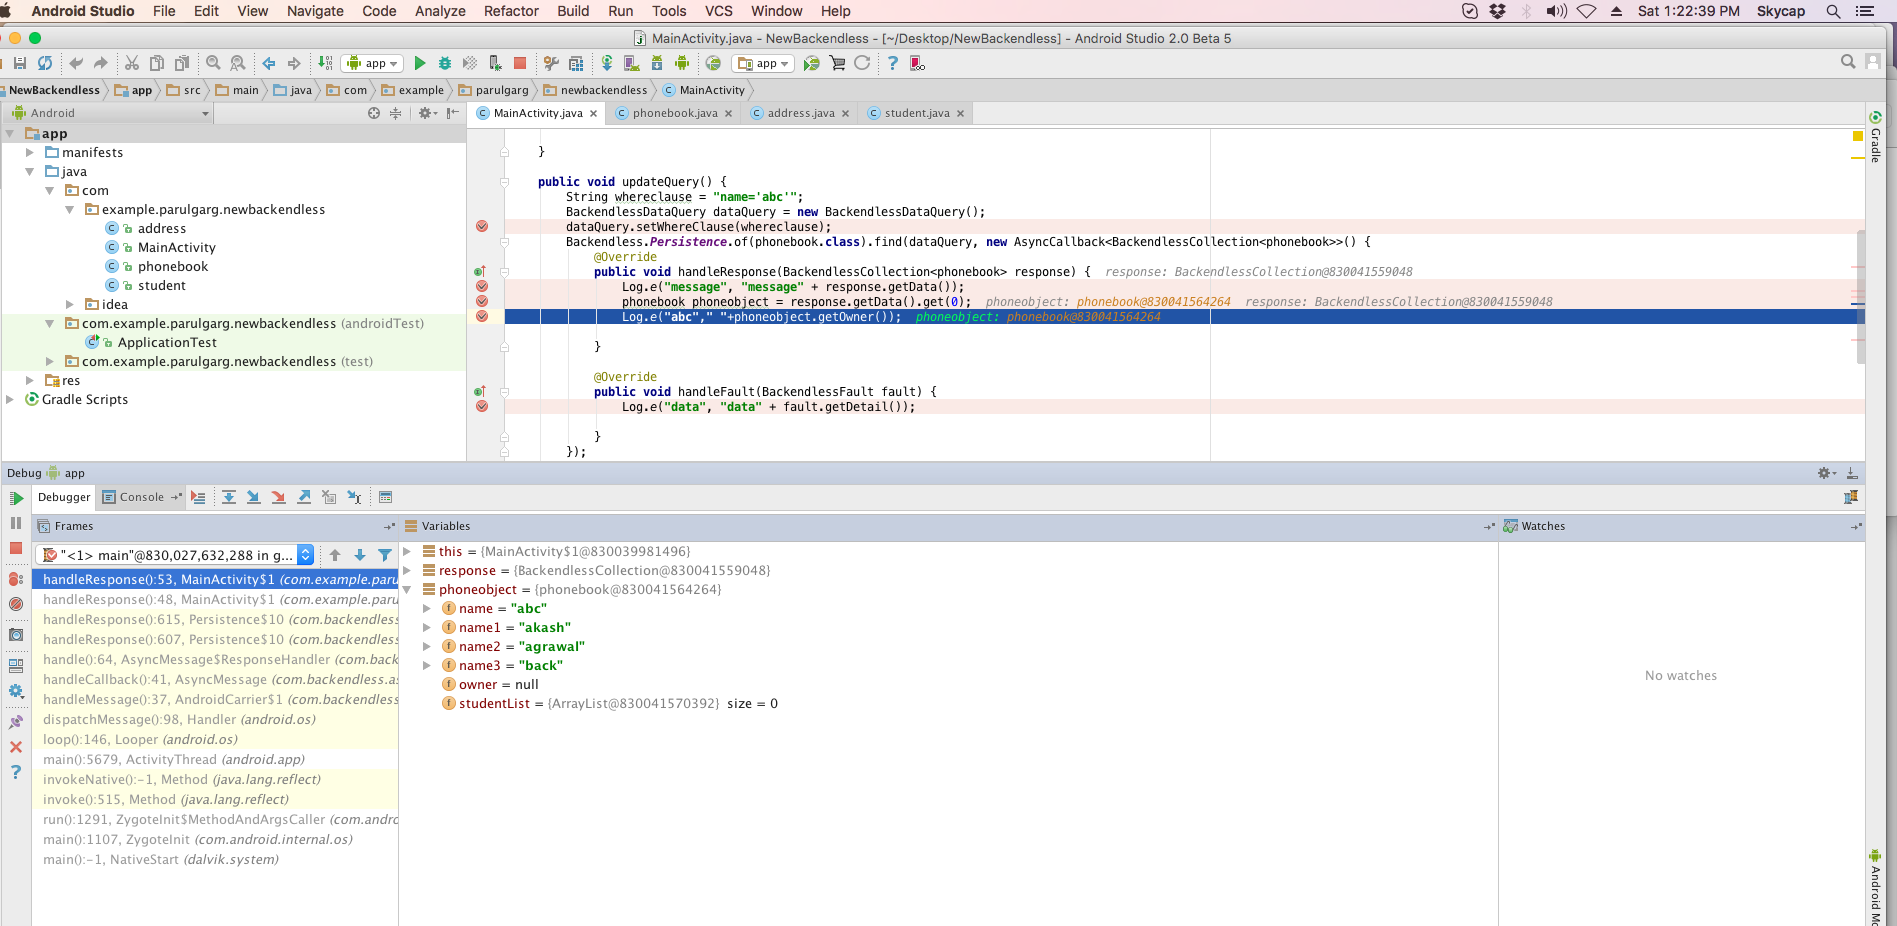Expand the response variable node
The image size is (1897, 926).
point(407,570)
